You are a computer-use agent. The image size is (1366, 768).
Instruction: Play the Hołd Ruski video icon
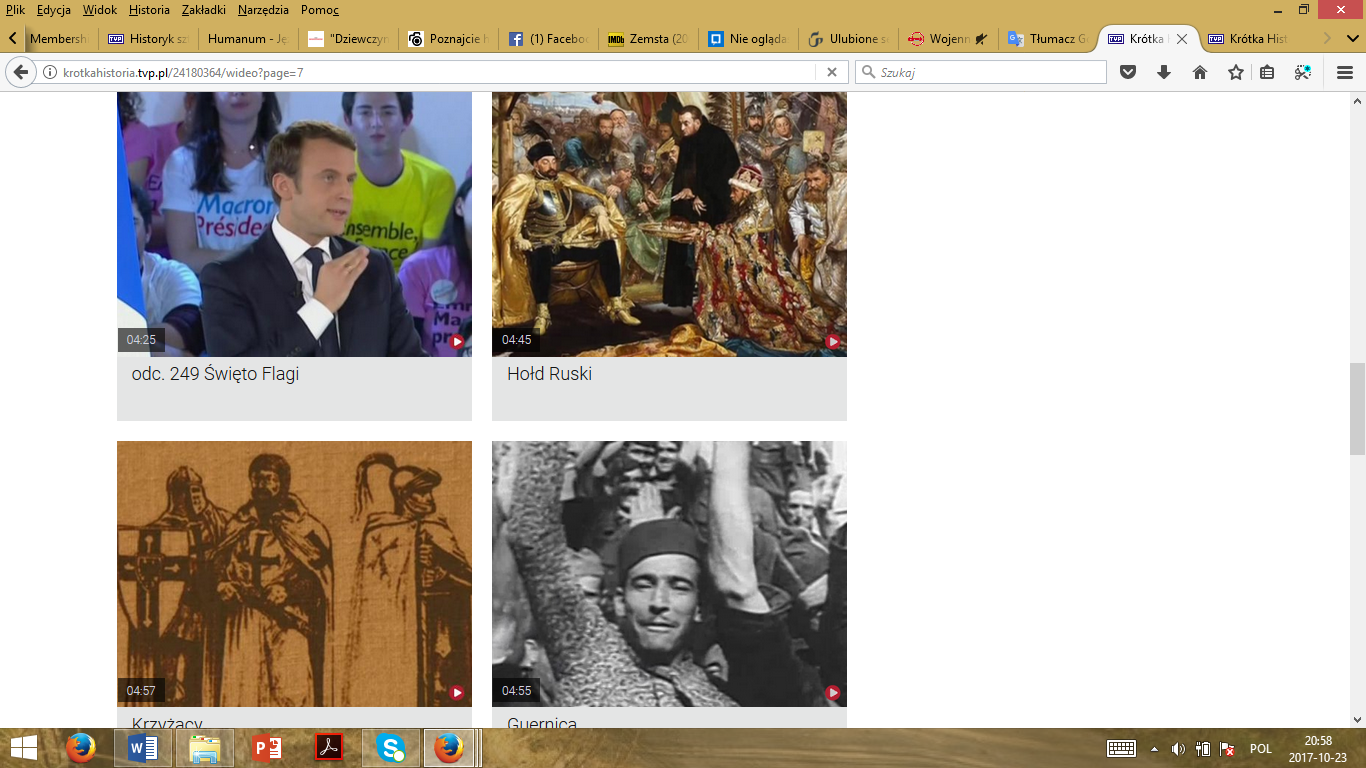pos(832,341)
